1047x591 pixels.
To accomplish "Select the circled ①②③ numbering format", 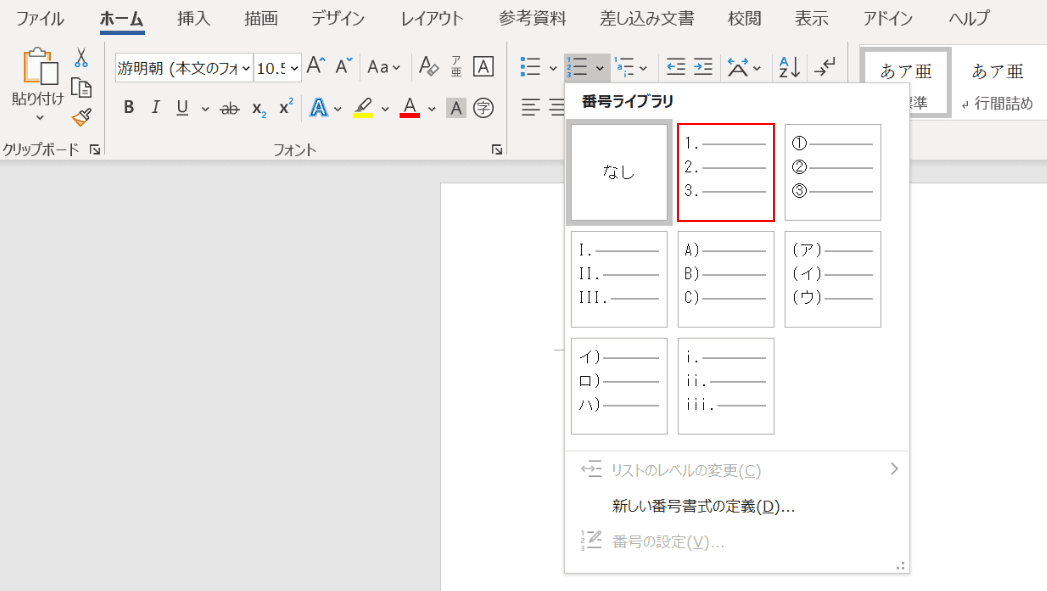I will [833, 172].
